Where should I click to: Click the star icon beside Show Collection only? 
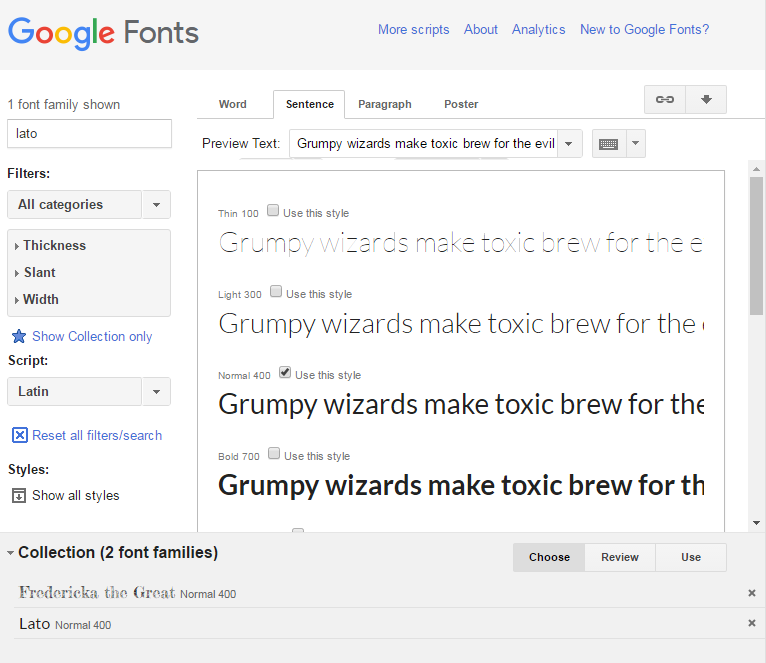19,336
